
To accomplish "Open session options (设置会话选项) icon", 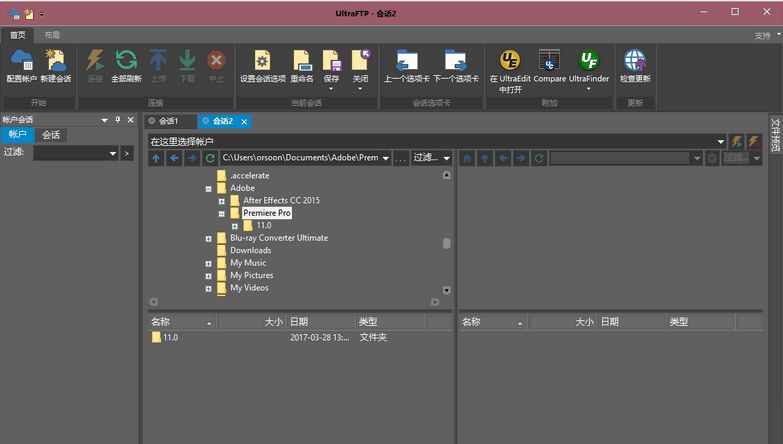I will [262, 60].
